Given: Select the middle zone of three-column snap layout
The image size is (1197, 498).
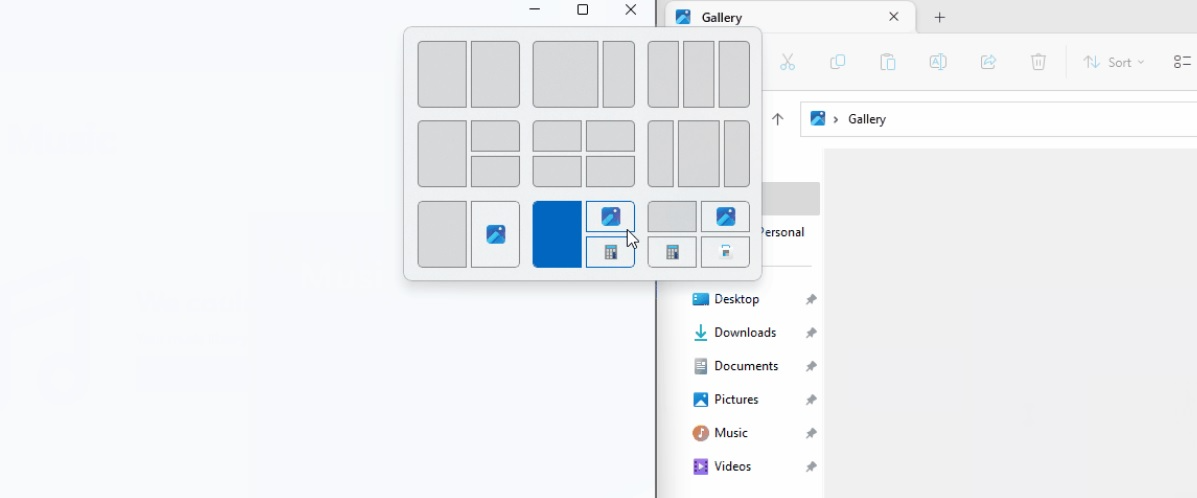Looking at the screenshot, I should (699, 74).
